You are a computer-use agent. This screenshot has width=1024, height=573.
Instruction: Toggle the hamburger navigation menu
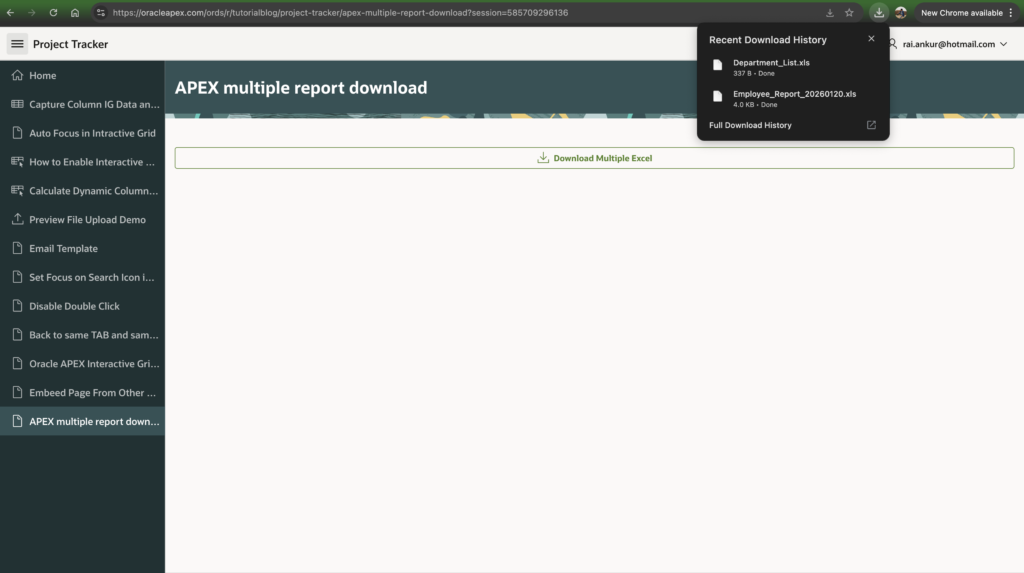[17, 44]
